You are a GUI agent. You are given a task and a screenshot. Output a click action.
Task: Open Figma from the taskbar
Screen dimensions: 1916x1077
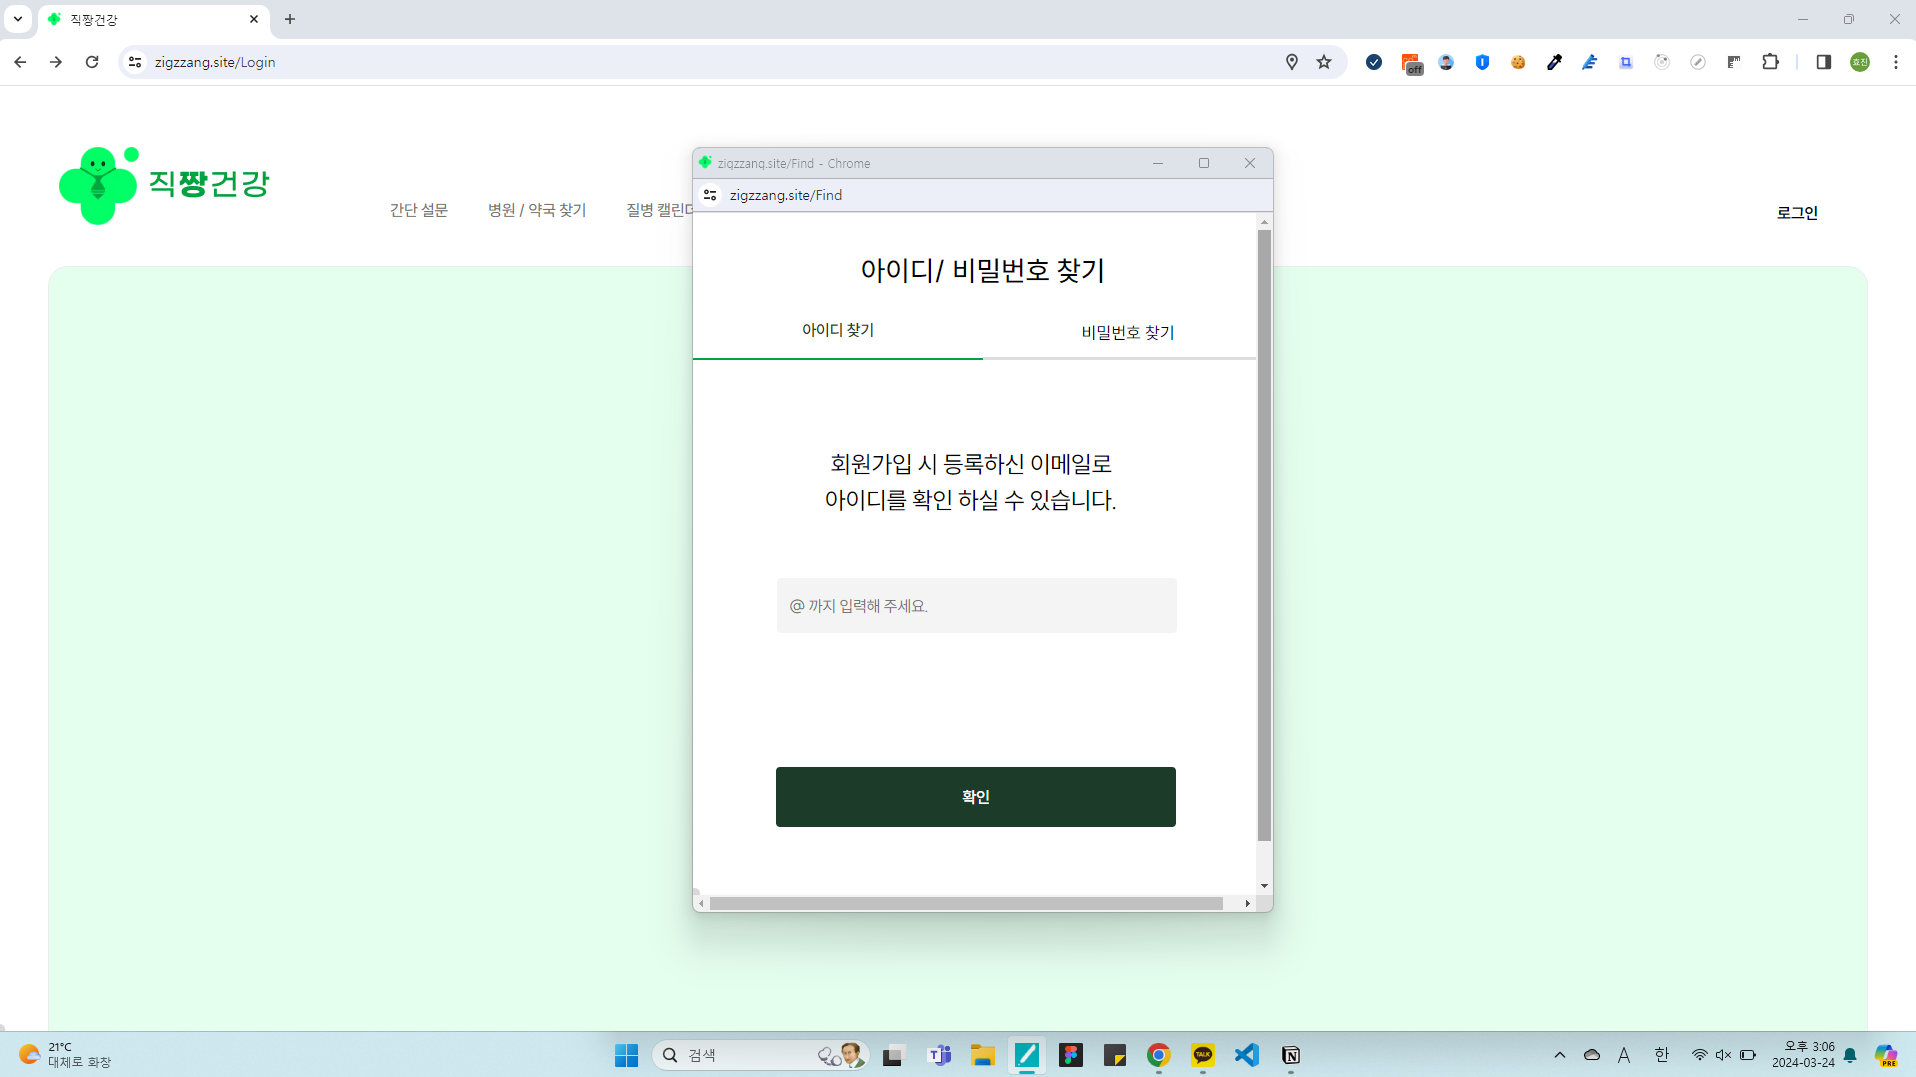1071,1055
